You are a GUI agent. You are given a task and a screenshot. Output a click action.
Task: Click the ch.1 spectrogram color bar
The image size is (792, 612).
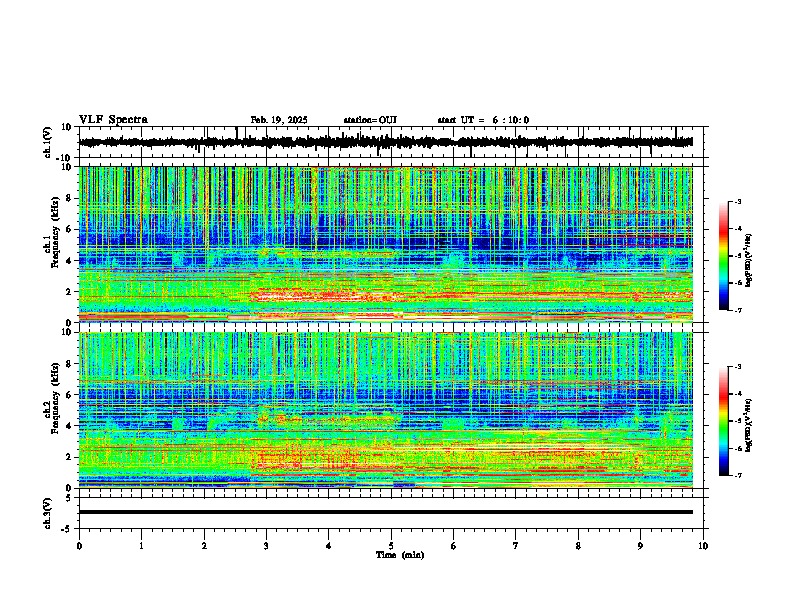coord(723,256)
